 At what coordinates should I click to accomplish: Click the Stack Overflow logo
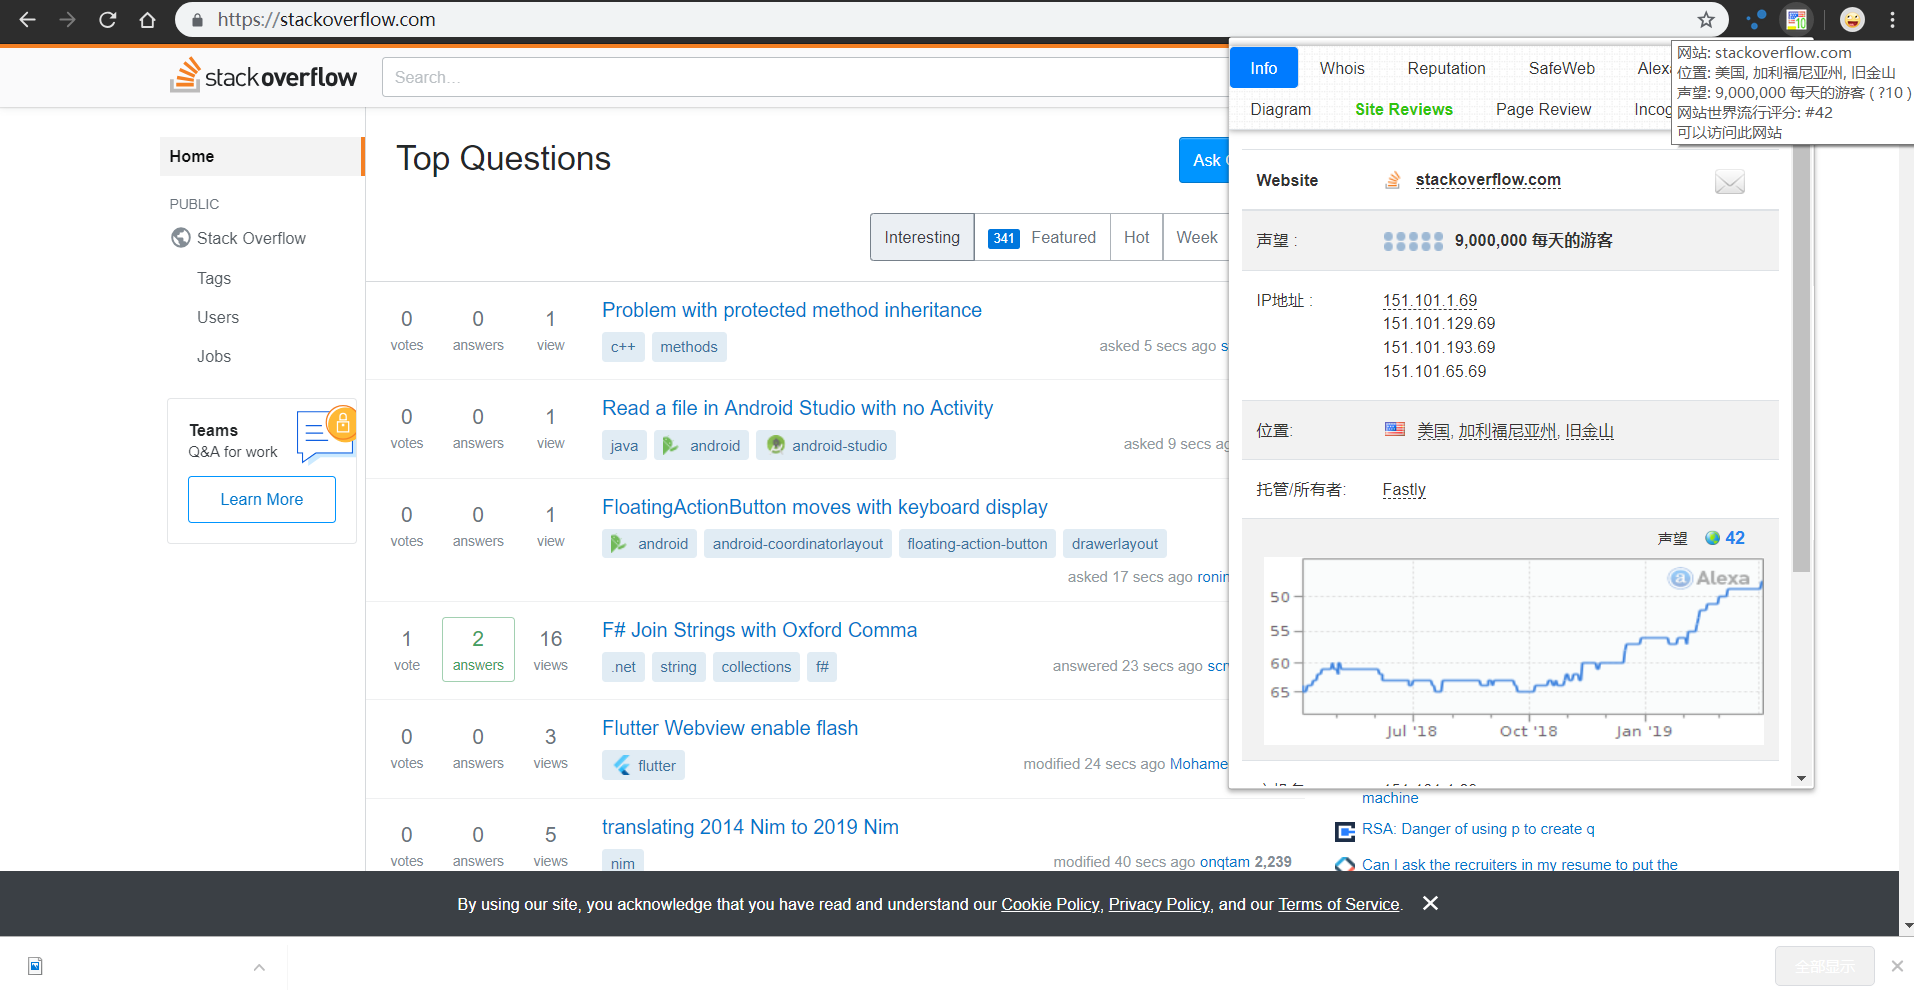pyautogui.click(x=263, y=76)
